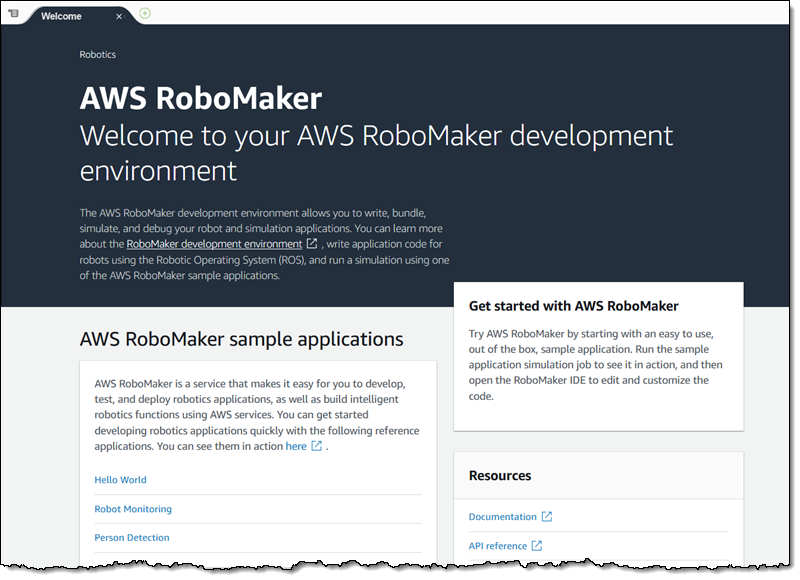The height and width of the screenshot is (580, 800).
Task: Open the Person Detection sample application
Action: tap(132, 538)
